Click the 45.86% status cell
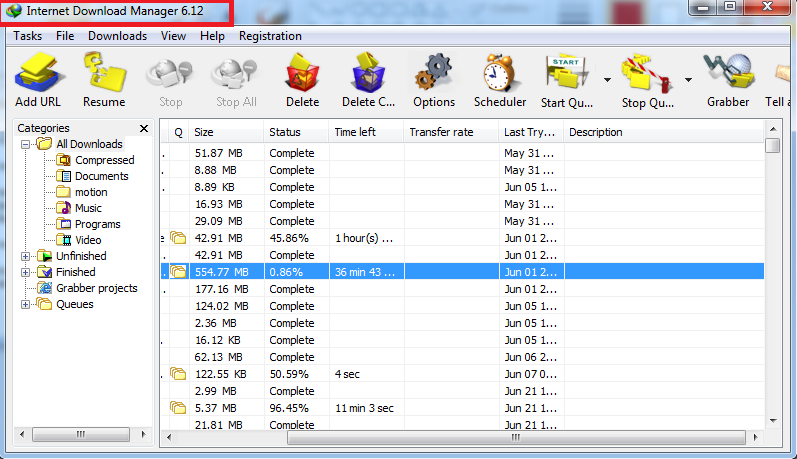 (296, 238)
